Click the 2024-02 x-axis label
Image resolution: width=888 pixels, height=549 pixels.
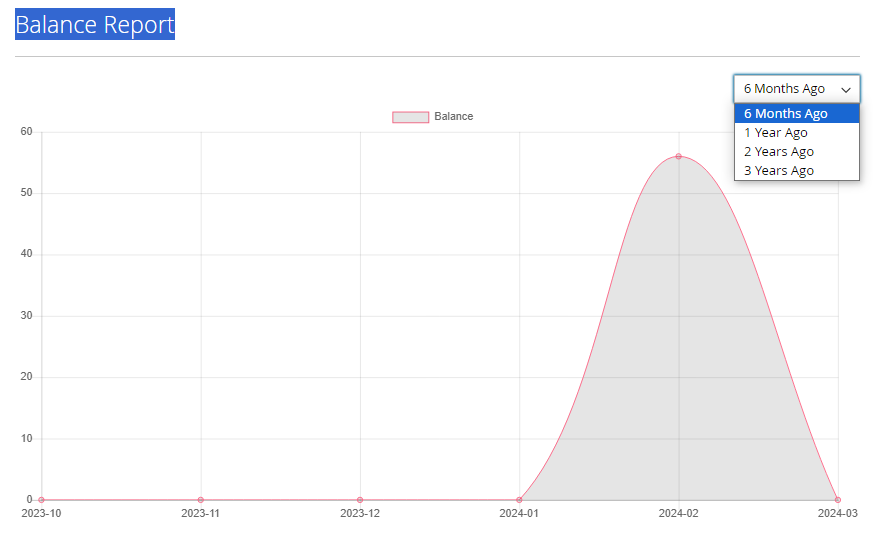[678, 514]
